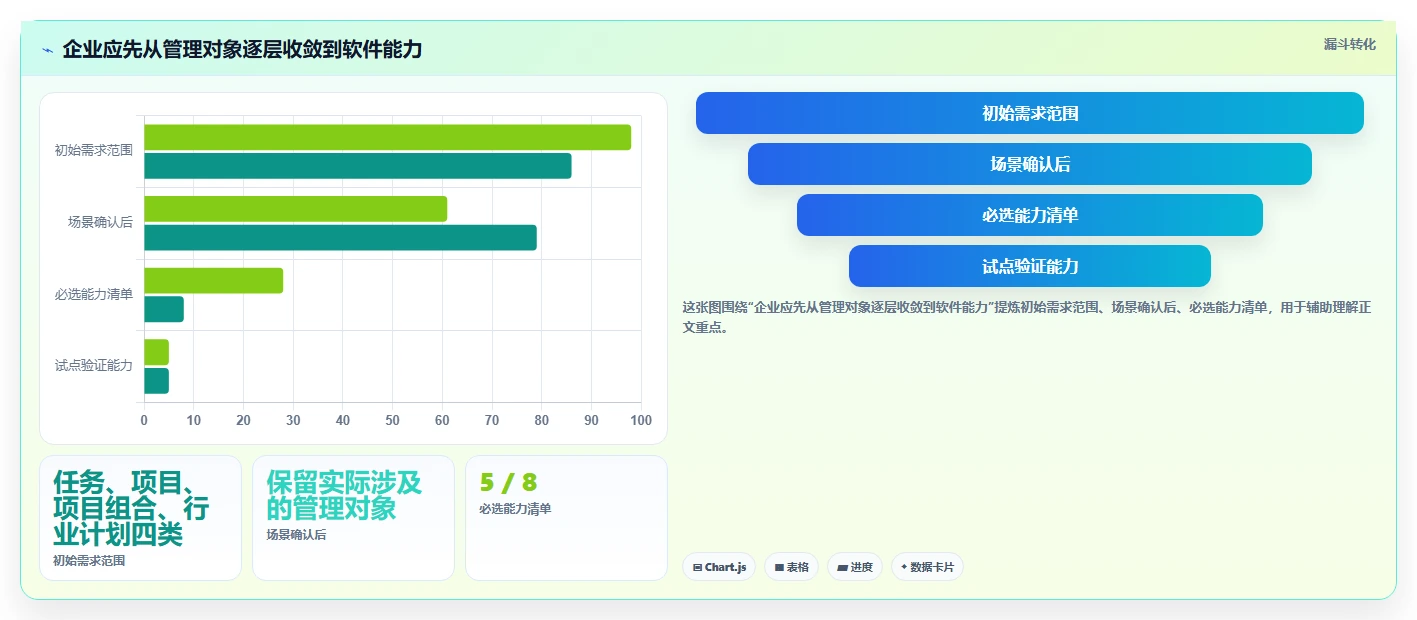Click the 初始需求范围 chart axis label

(94, 151)
